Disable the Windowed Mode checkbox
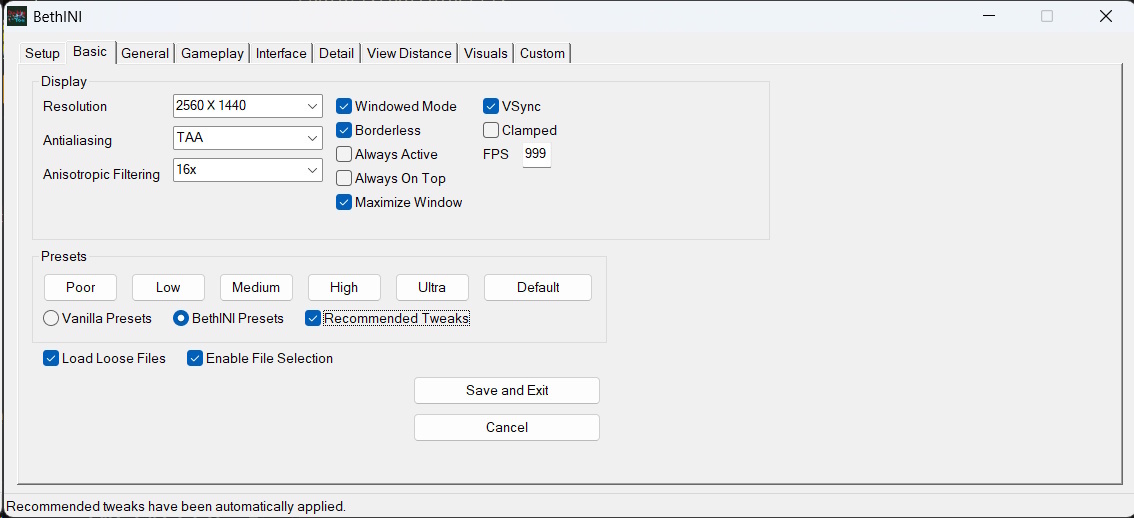 [344, 106]
